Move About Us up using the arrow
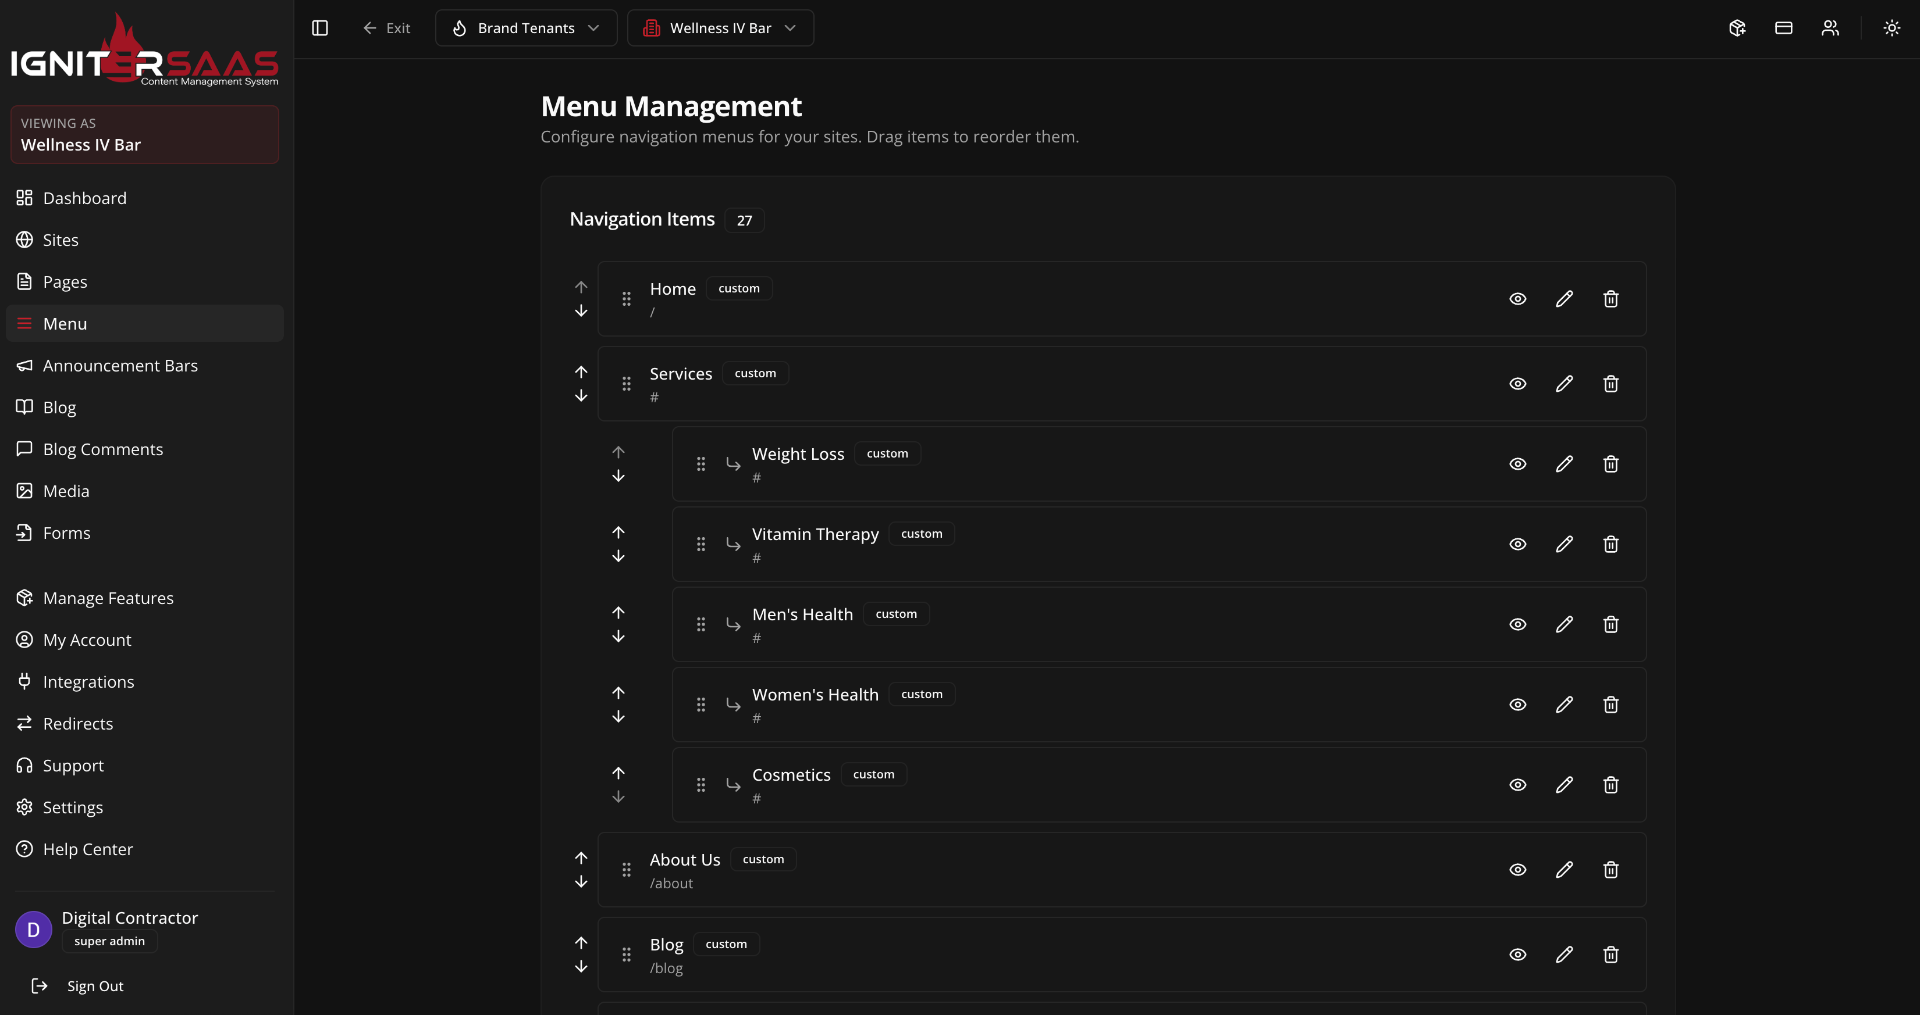1920x1015 pixels. (x=581, y=857)
